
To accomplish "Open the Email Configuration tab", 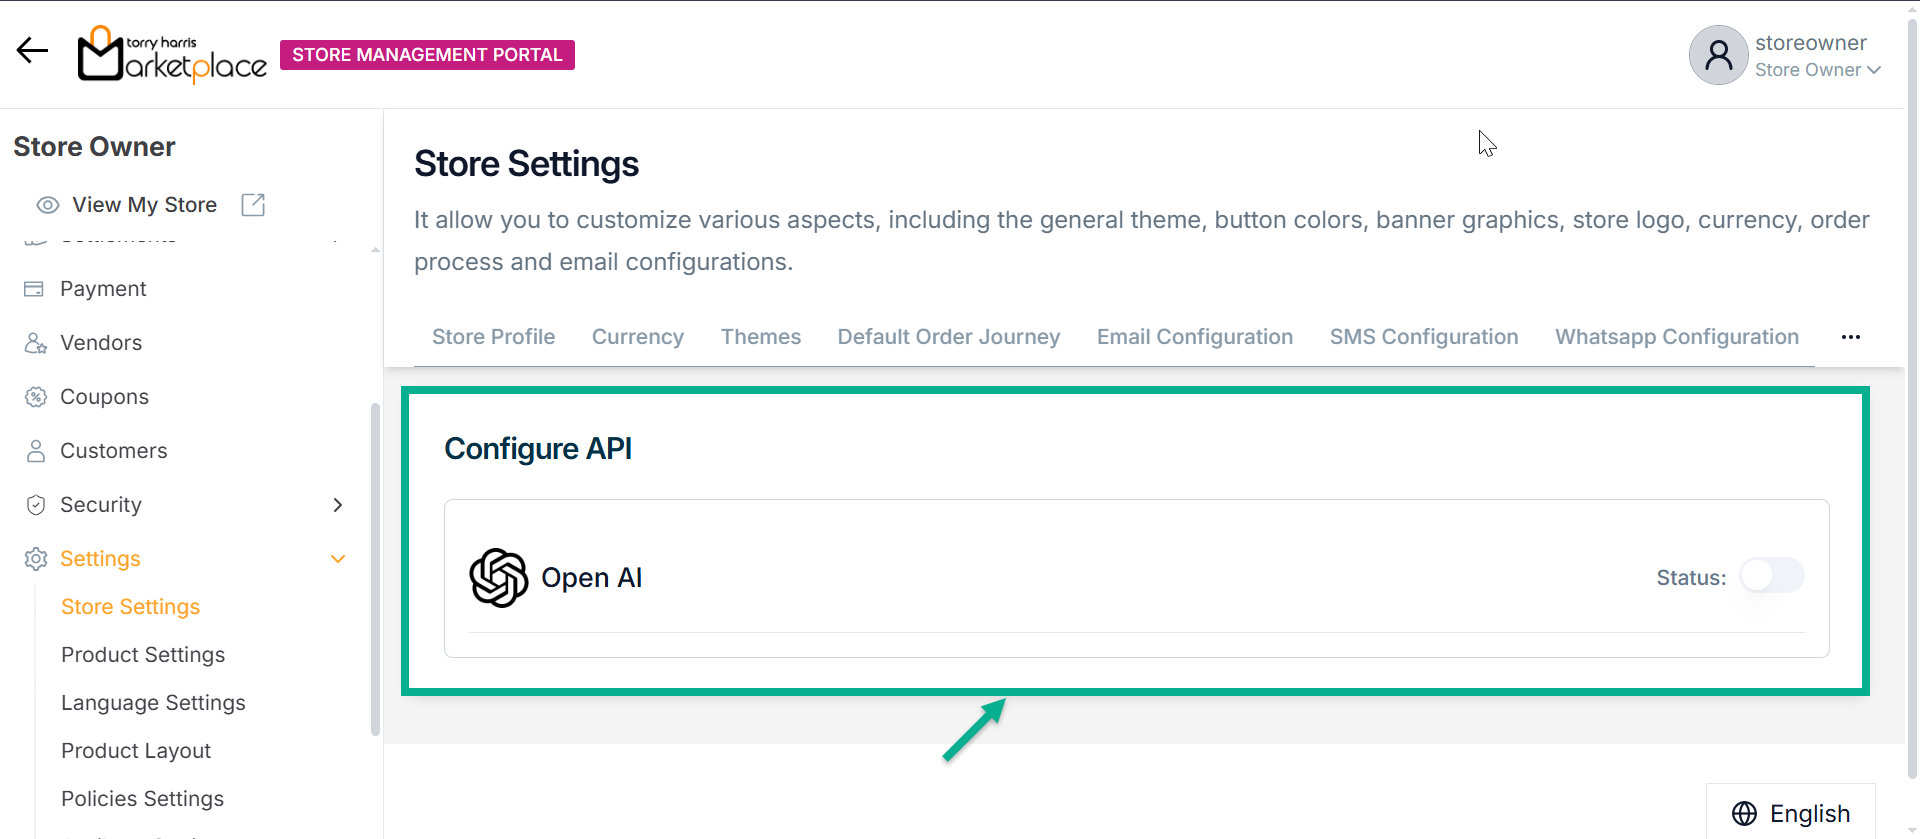I will 1194,337.
